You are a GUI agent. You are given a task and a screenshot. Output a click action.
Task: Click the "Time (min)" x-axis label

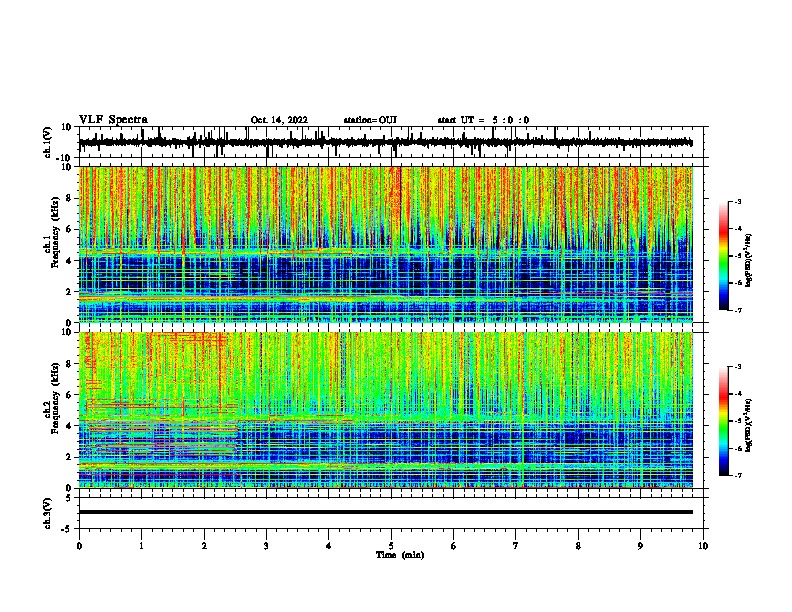coord(400,555)
